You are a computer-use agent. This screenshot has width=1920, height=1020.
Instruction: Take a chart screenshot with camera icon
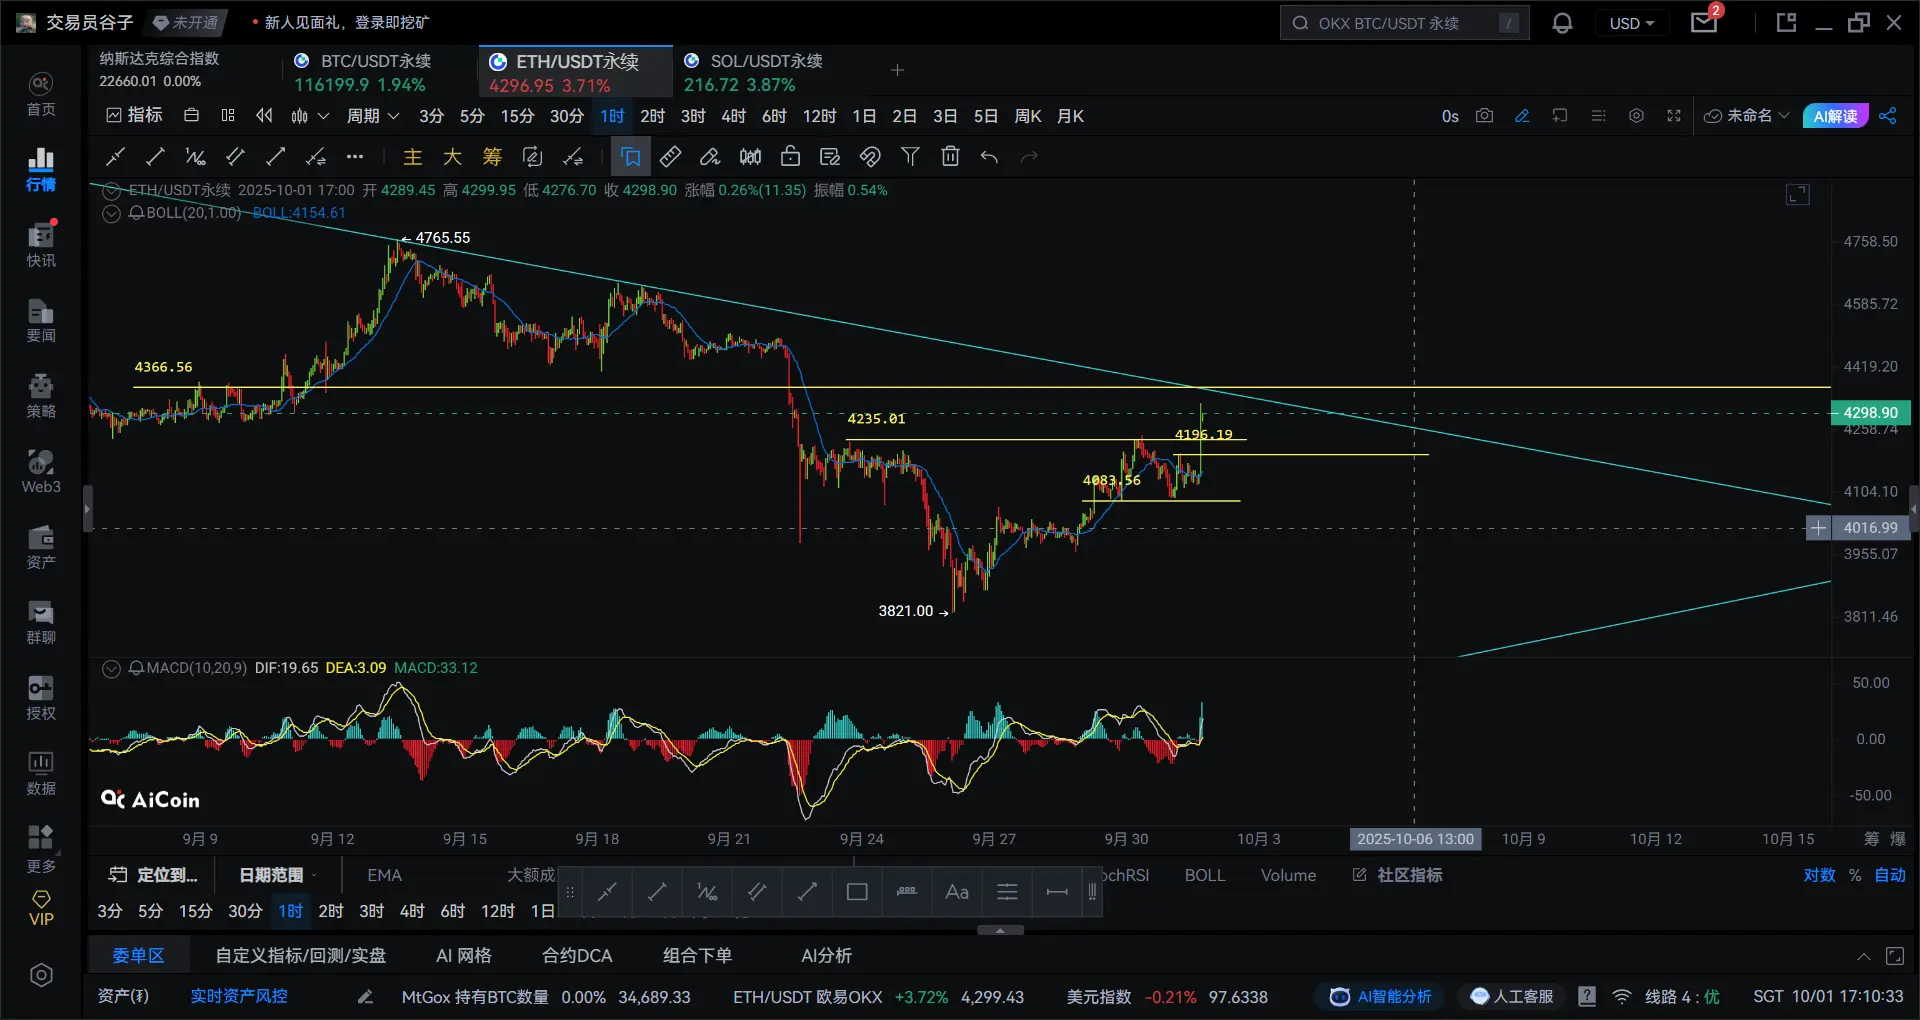pos(1485,116)
